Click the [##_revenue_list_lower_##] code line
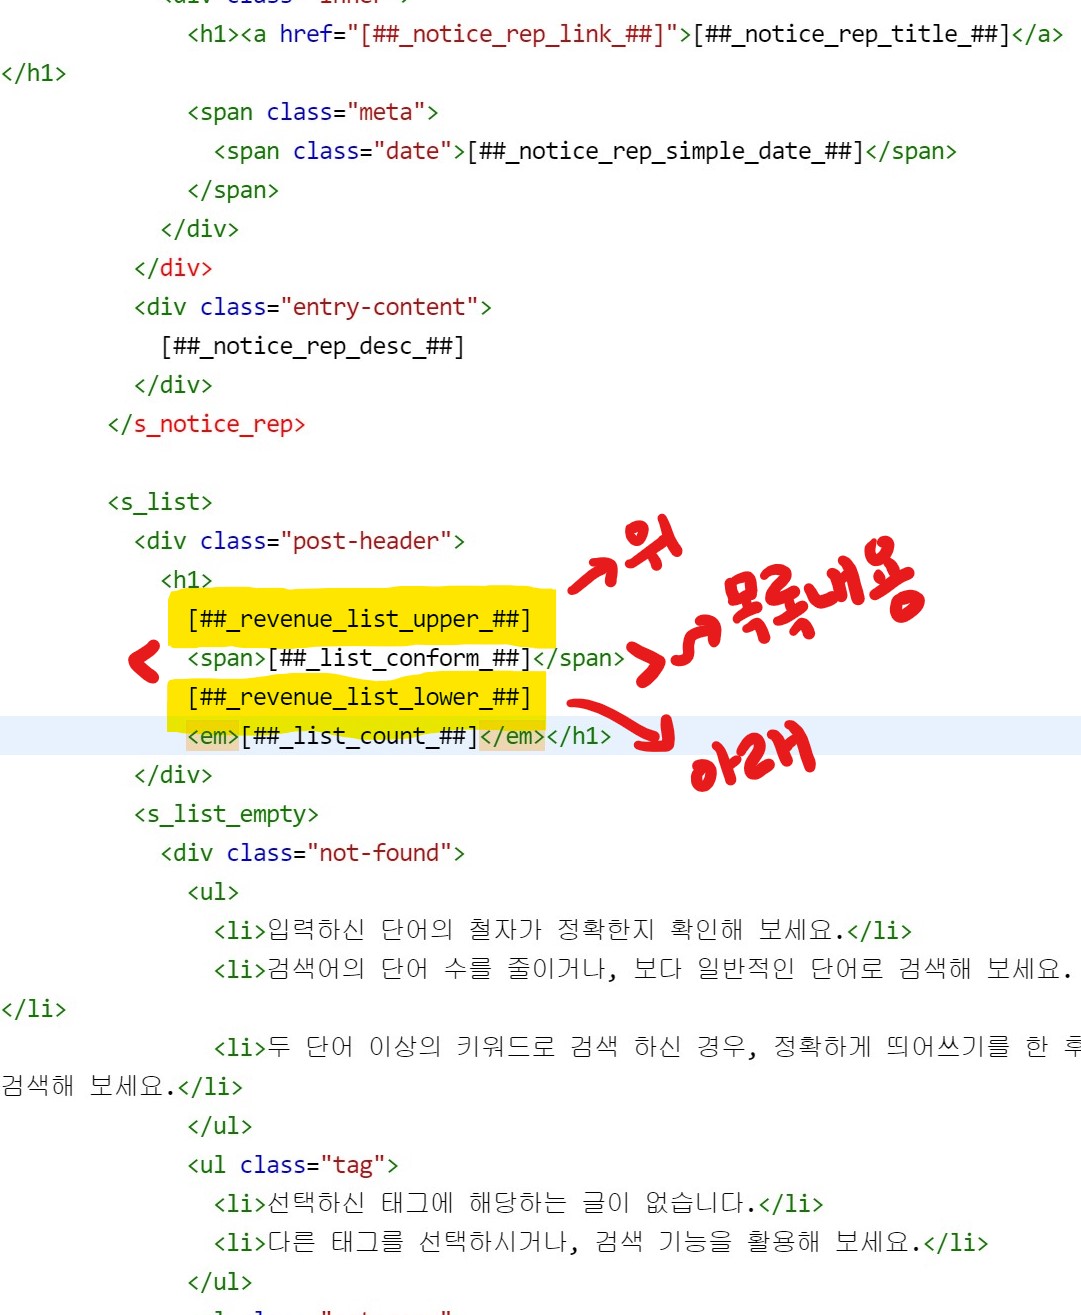This screenshot has height=1315, width=1081. click(358, 697)
